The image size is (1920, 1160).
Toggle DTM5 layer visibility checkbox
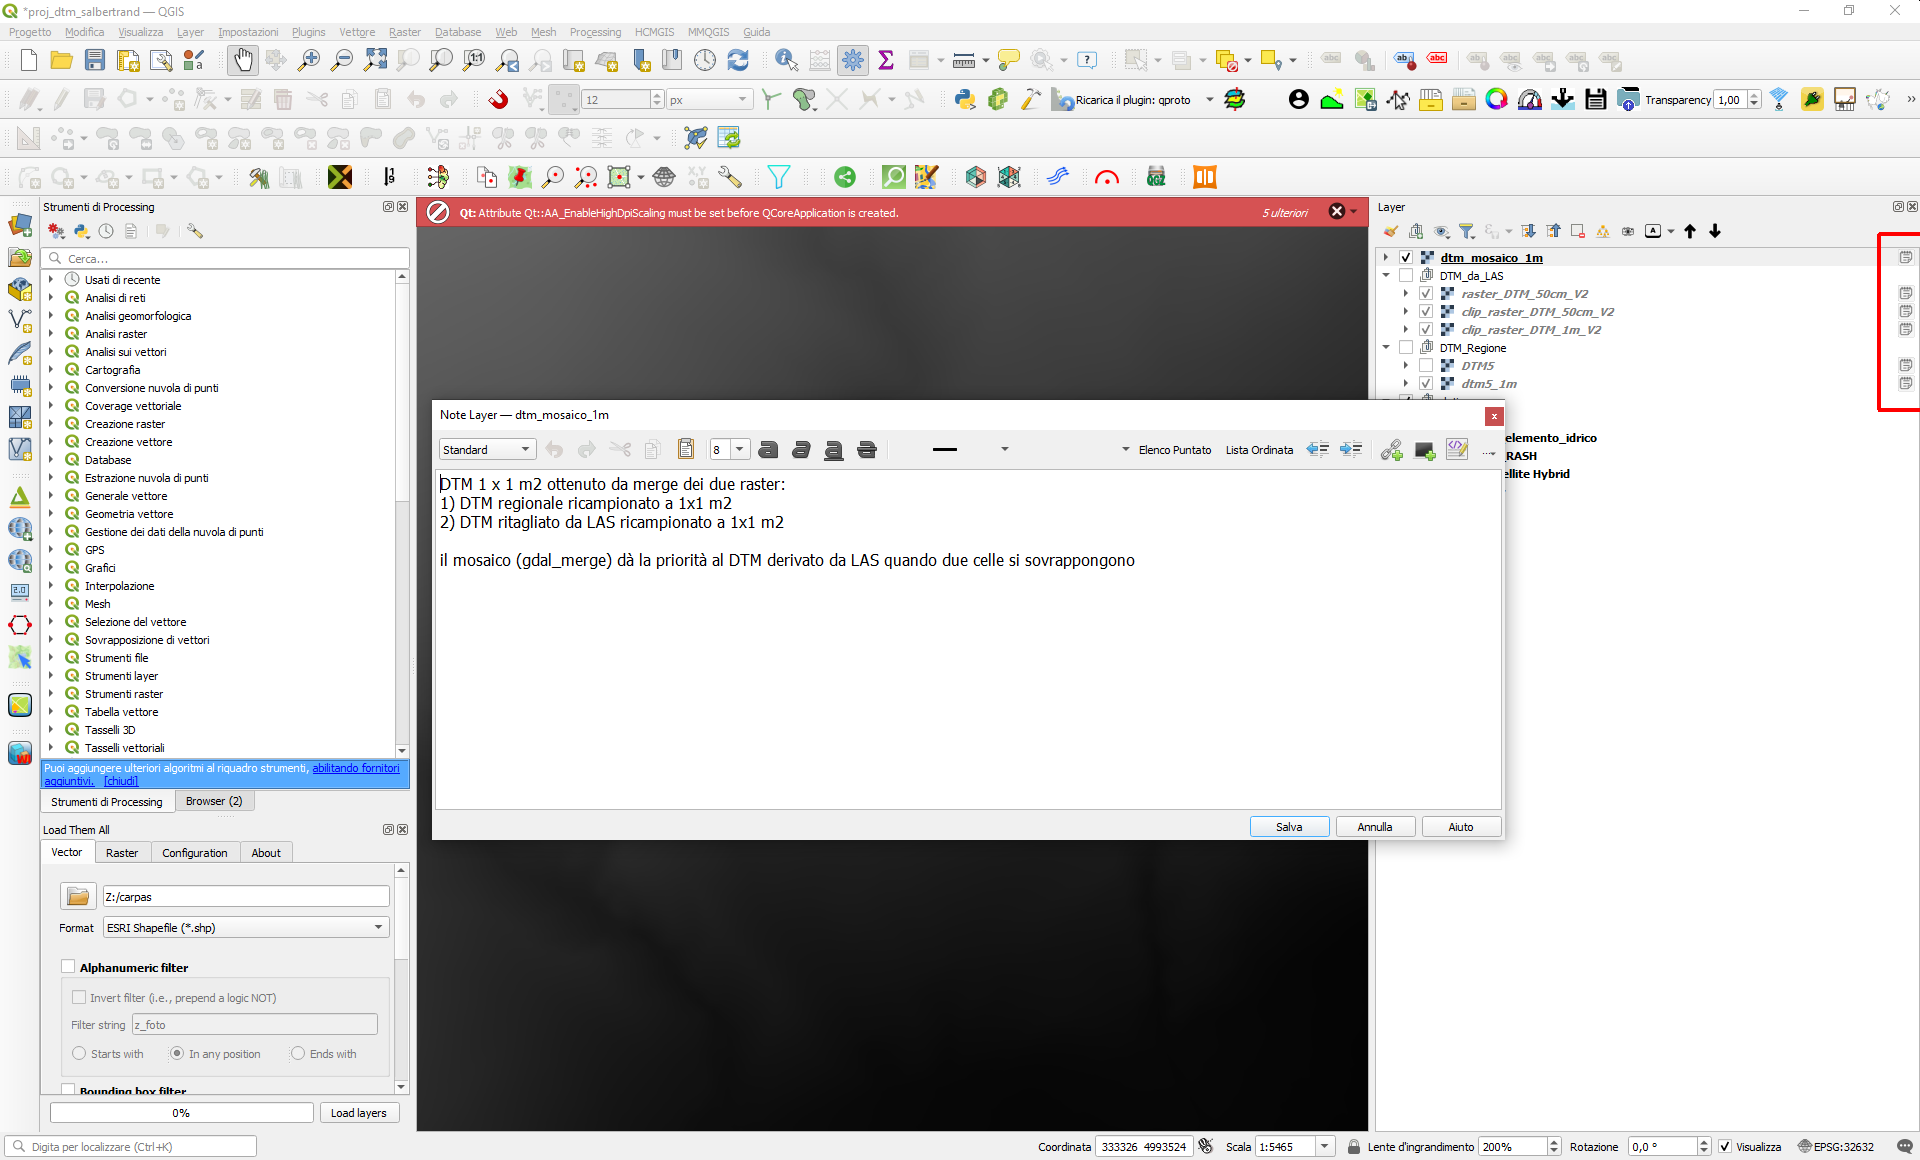(1426, 365)
